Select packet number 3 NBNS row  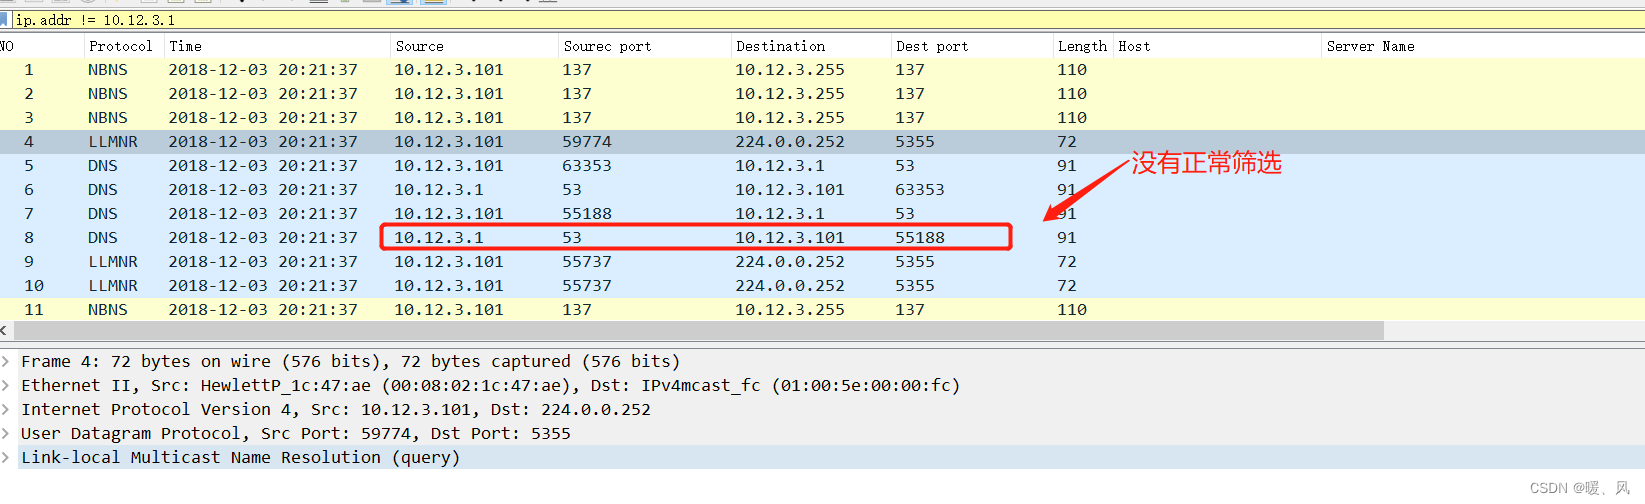822,118
